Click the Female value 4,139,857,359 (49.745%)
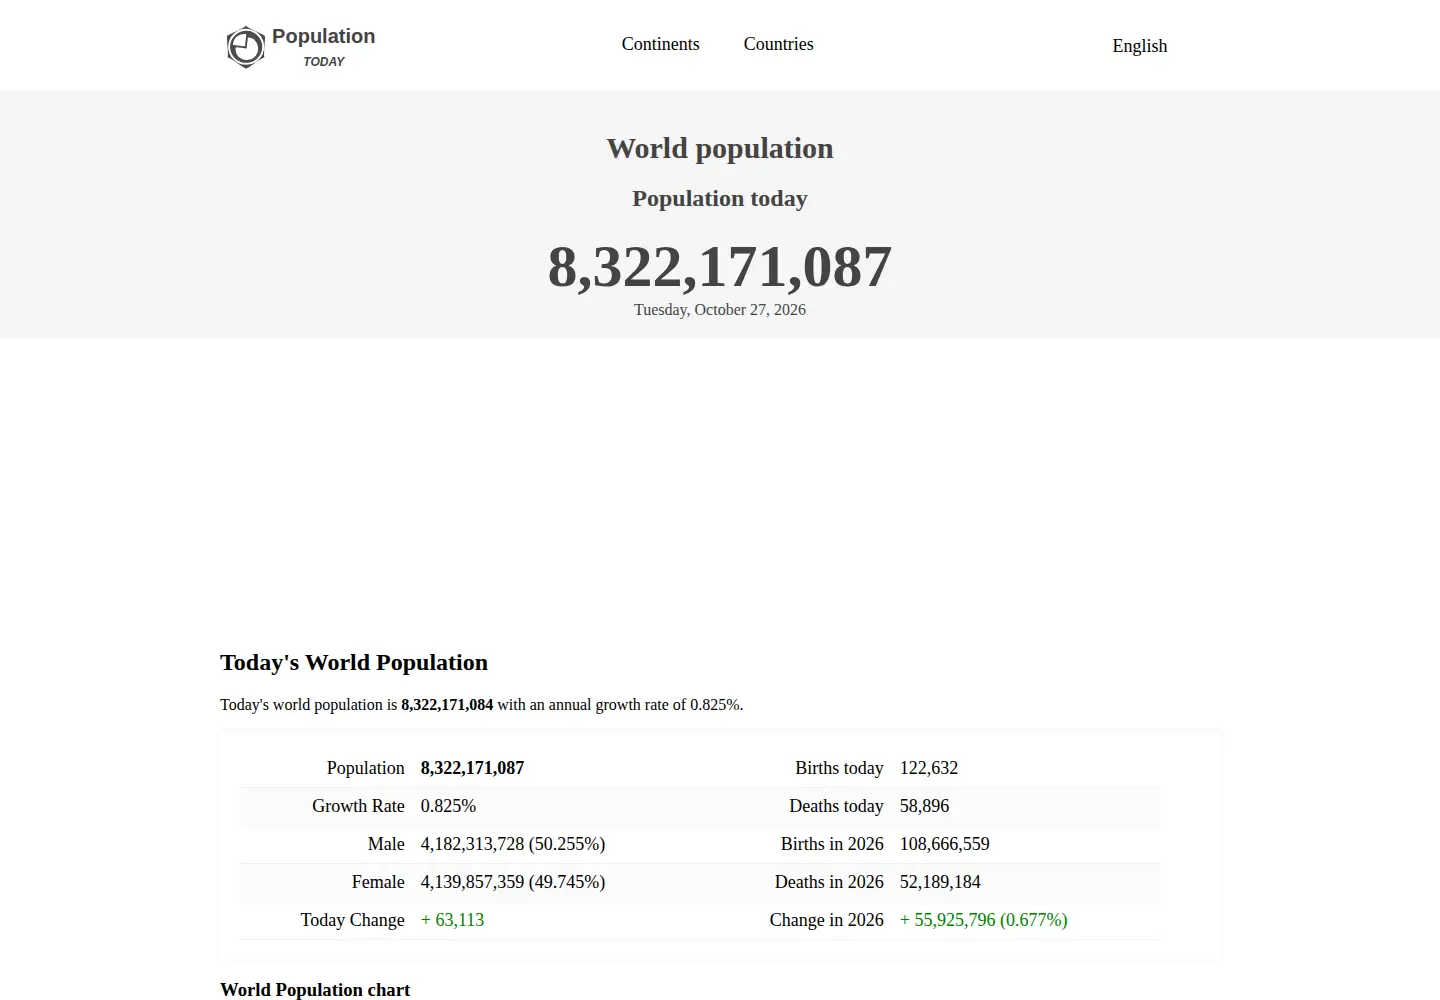This screenshot has width=1440, height=1000. click(513, 882)
